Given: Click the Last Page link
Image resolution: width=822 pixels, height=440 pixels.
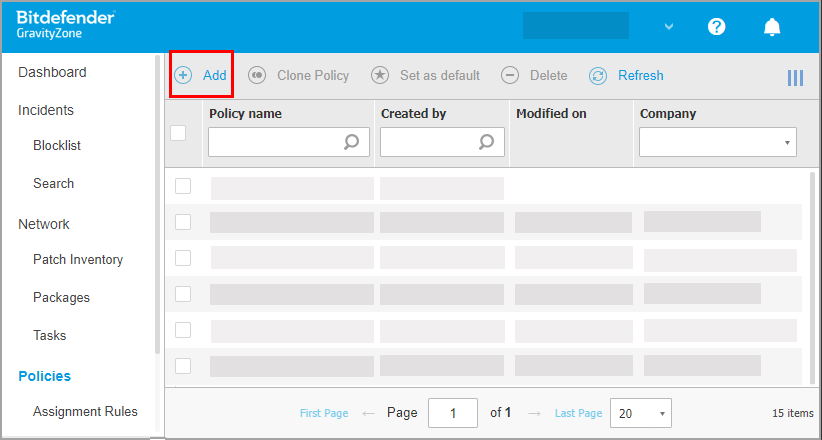Looking at the screenshot, I should coord(578,413).
